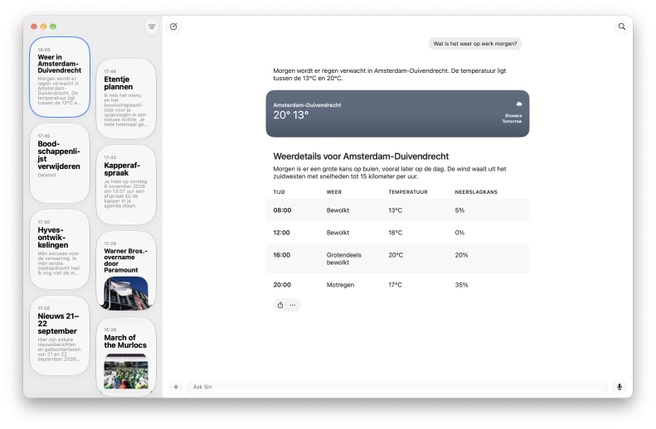
Task: Select the 08:00 time cell
Action: (282, 211)
